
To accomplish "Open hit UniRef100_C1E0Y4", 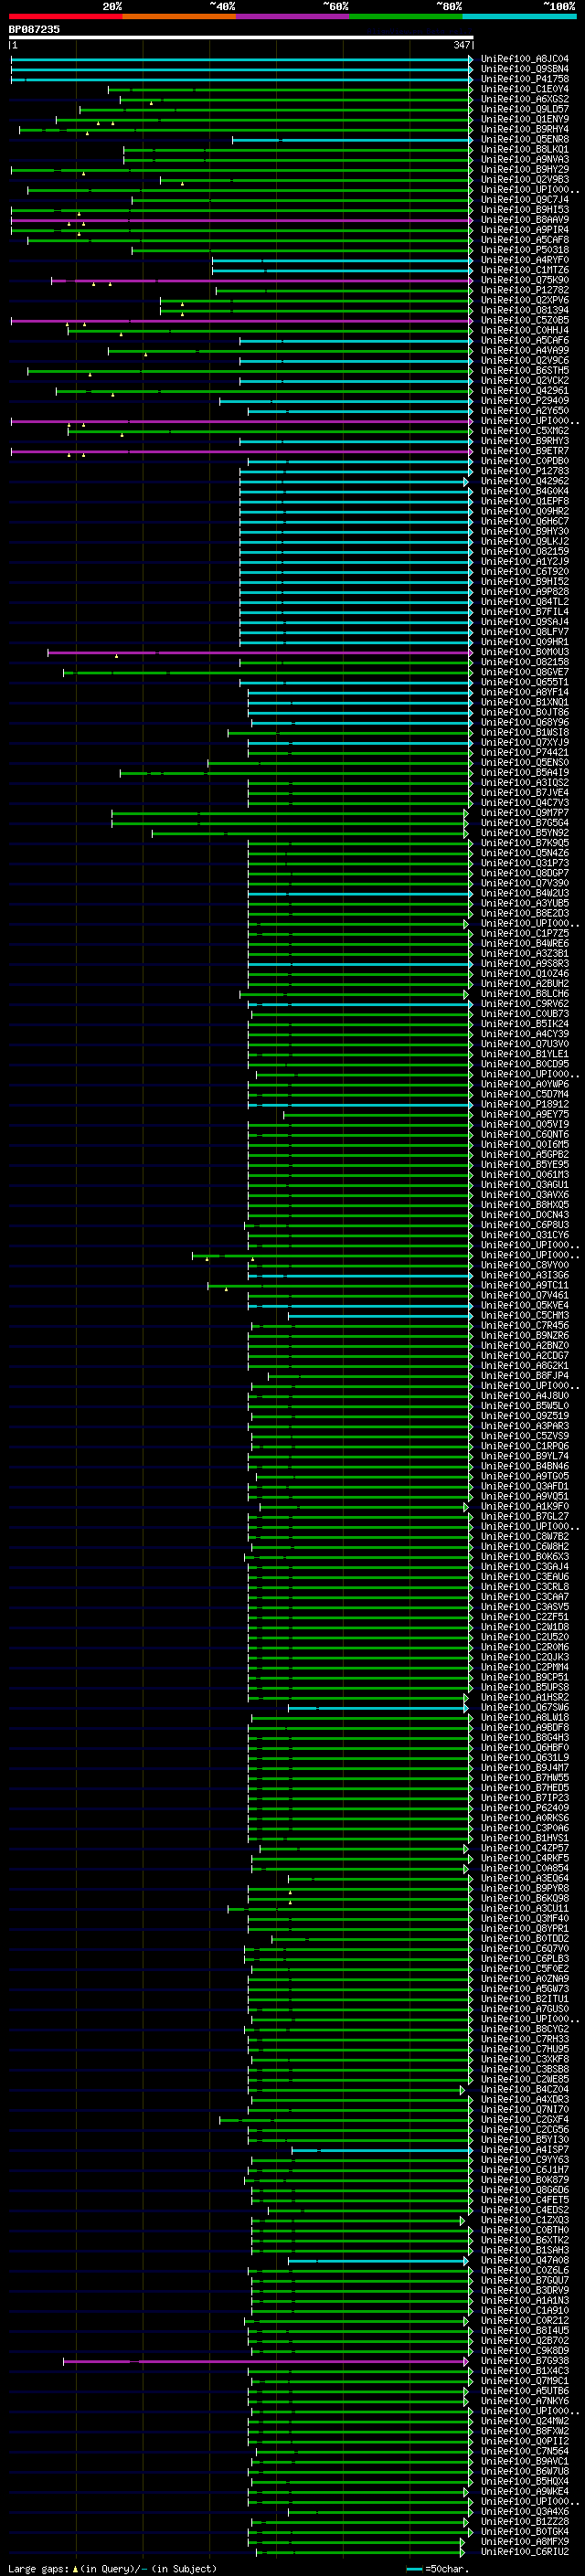I will [525, 89].
